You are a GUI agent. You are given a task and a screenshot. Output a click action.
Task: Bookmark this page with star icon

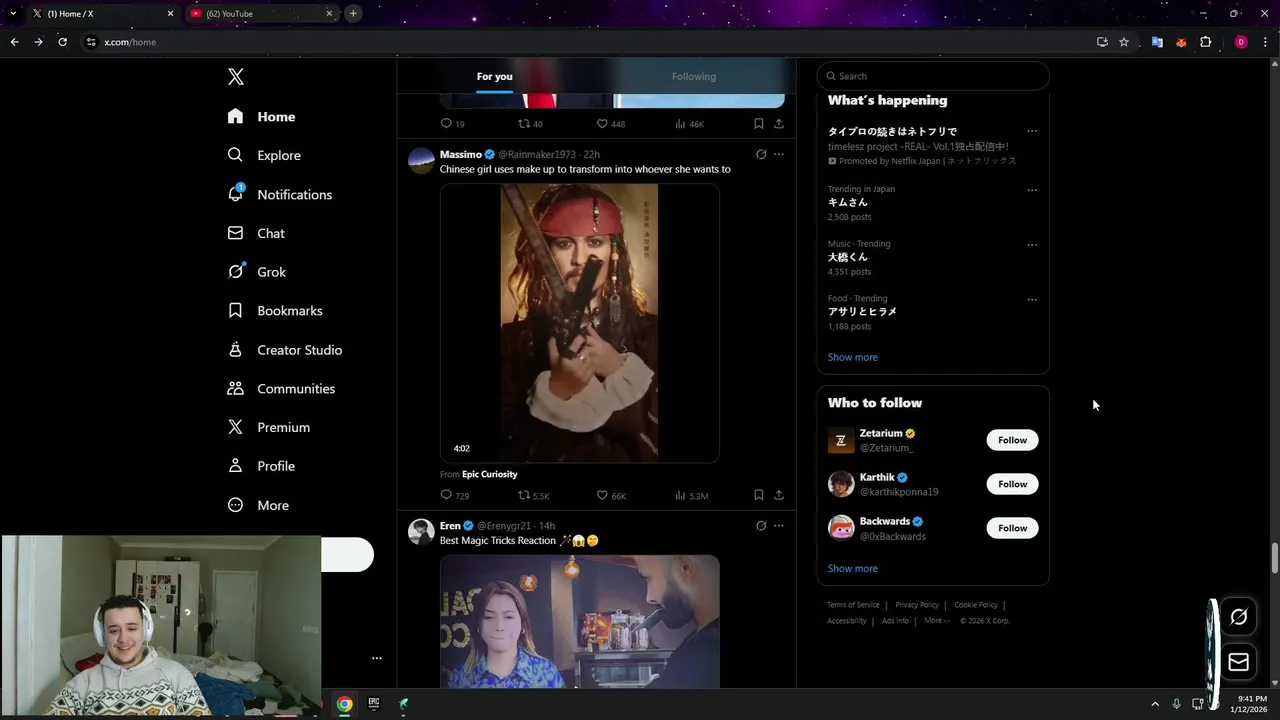point(1124,42)
